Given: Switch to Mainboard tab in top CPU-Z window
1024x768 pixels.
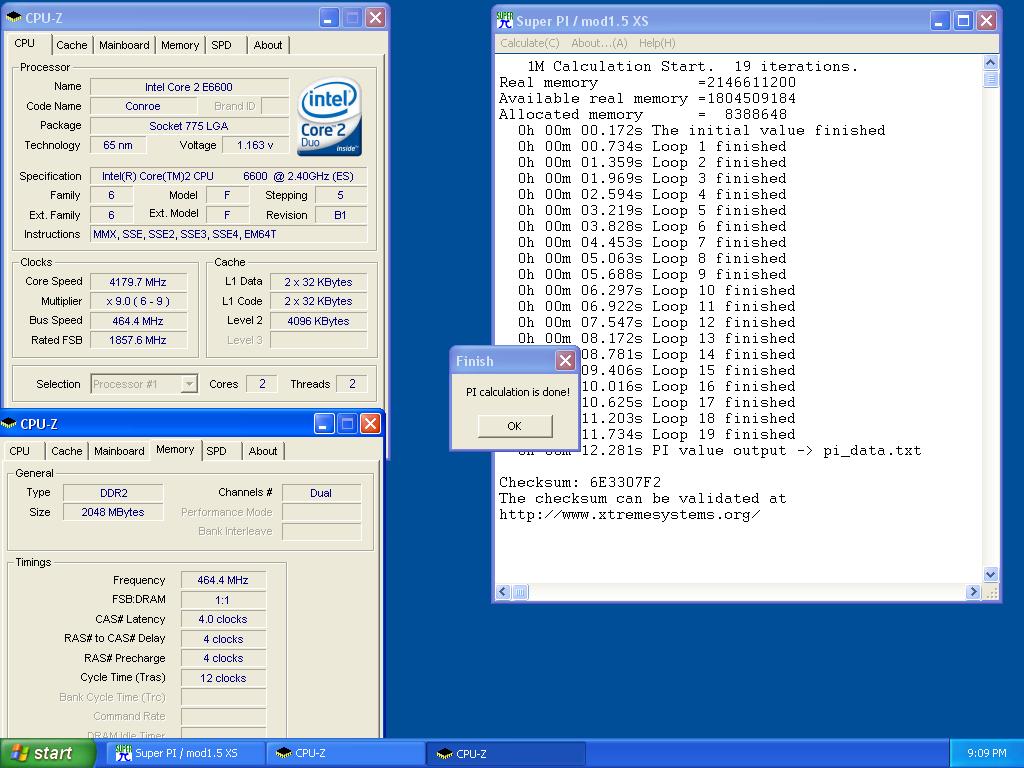Looking at the screenshot, I should point(124,45).
